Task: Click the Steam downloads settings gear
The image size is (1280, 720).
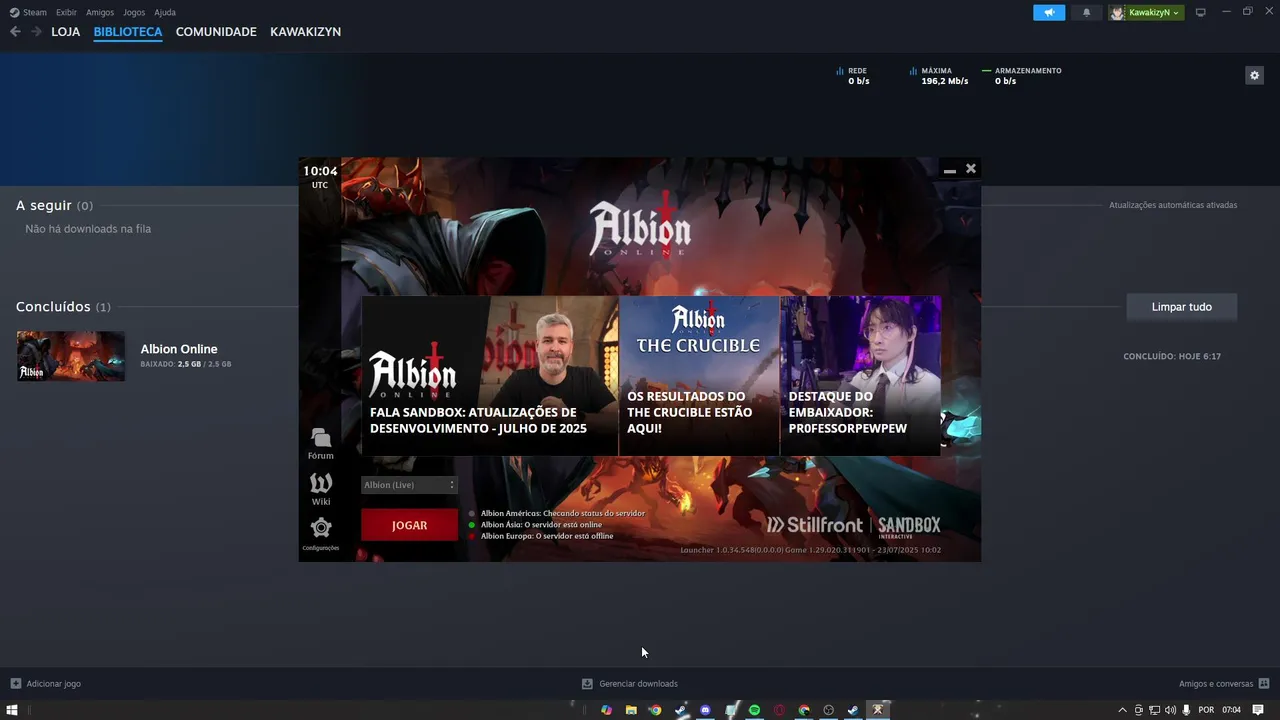Action: (1254, 75)
